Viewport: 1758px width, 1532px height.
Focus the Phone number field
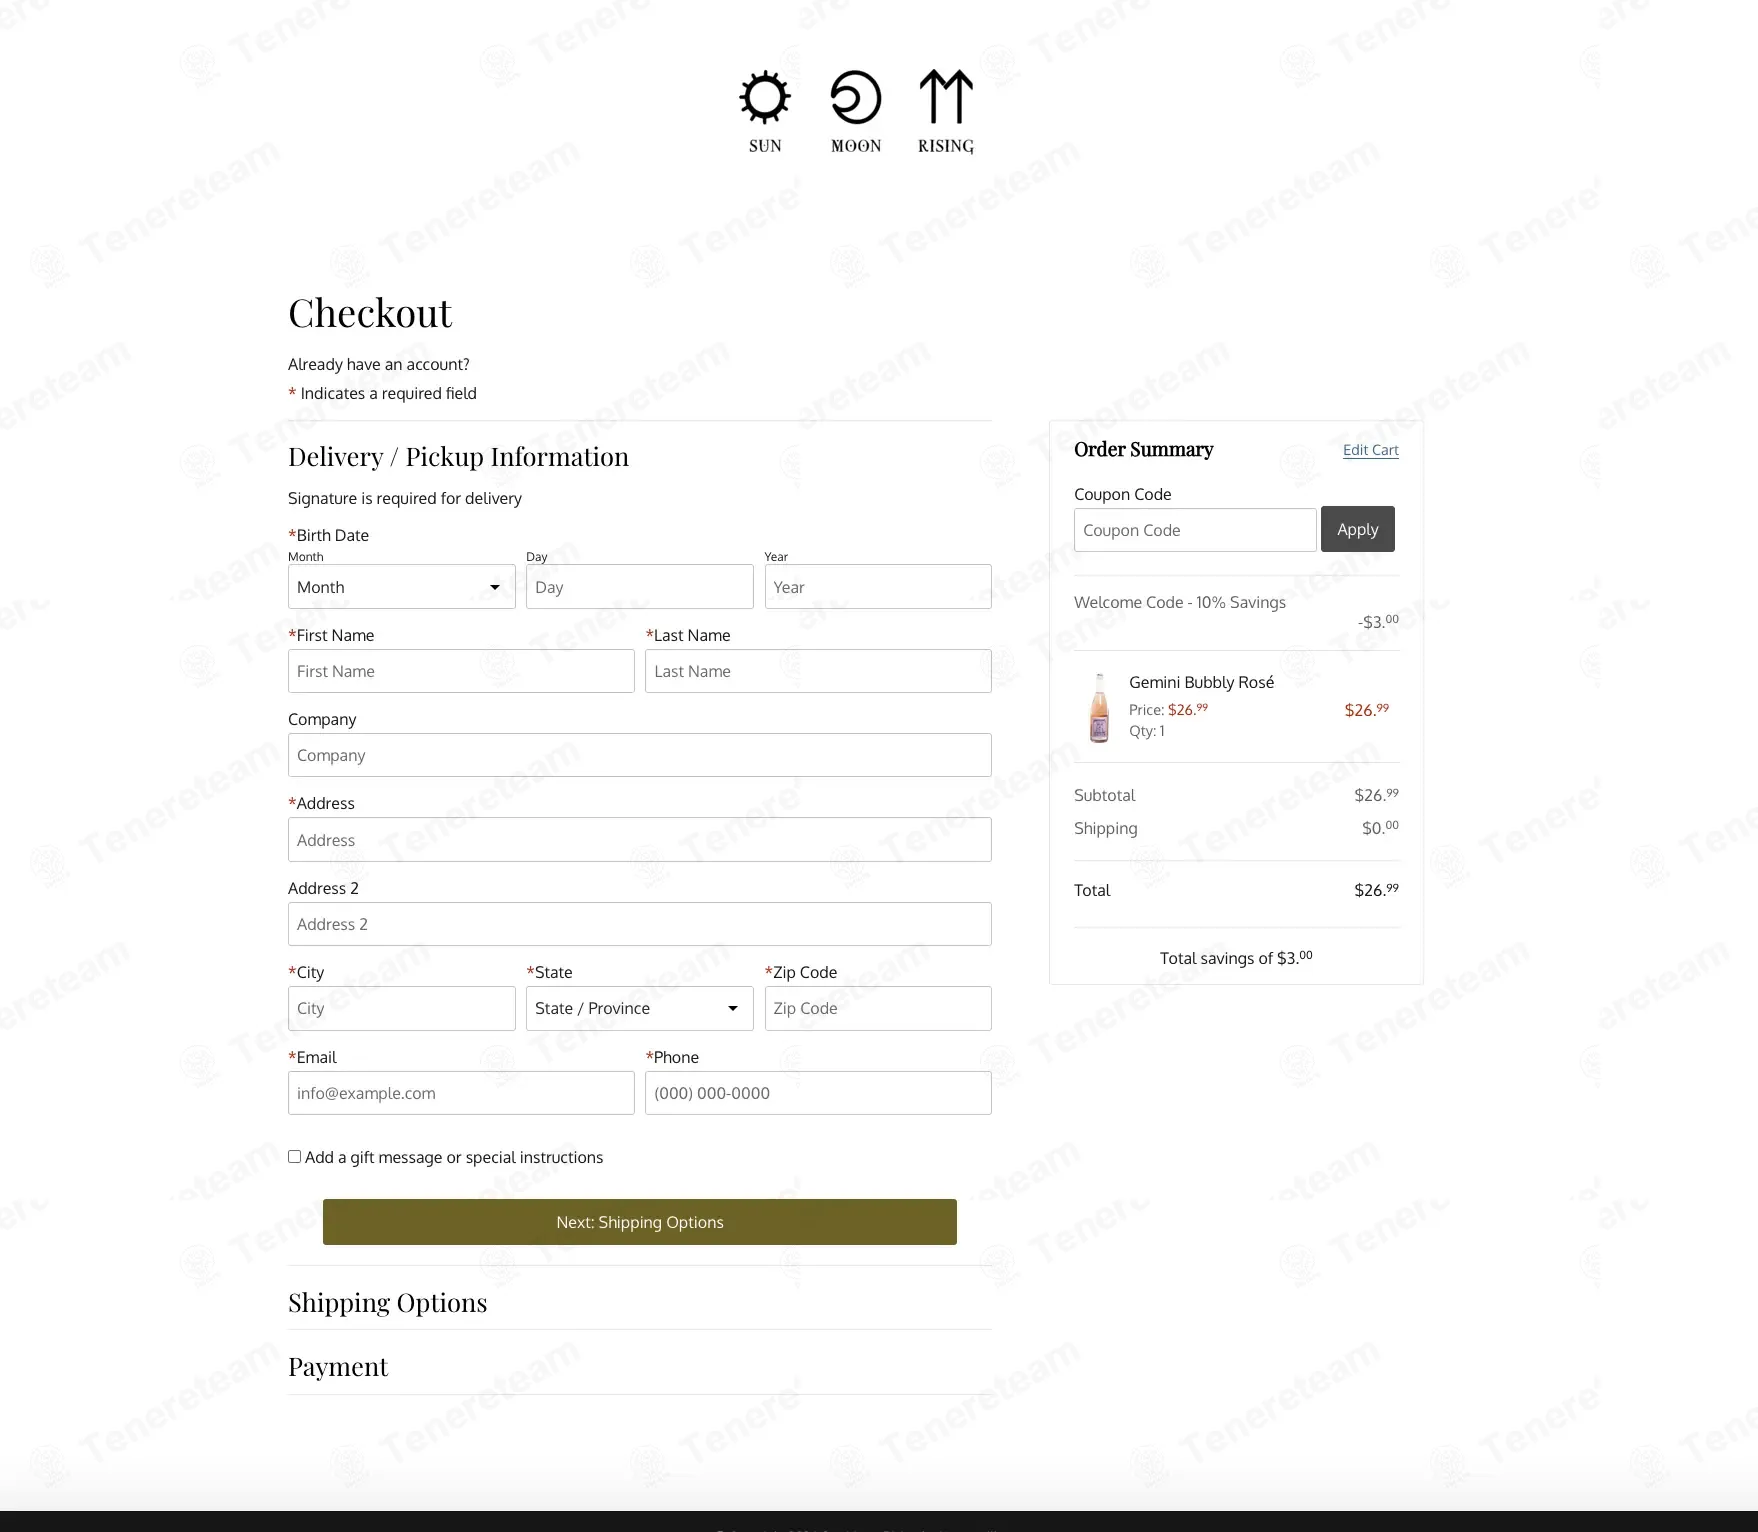point(818,1093)
